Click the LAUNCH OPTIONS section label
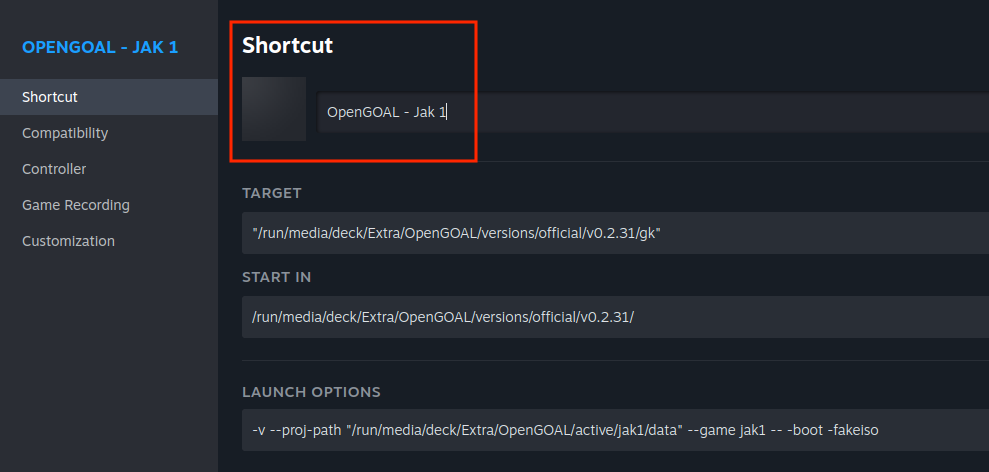This screenshot has width=989, height=472. click(x=311, y=392)
